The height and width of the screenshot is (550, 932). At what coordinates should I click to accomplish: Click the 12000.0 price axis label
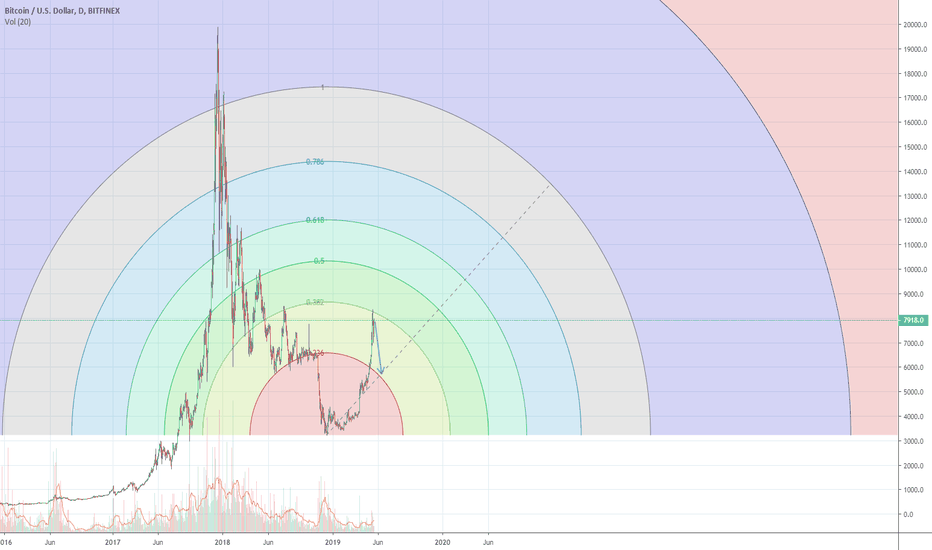915,221
